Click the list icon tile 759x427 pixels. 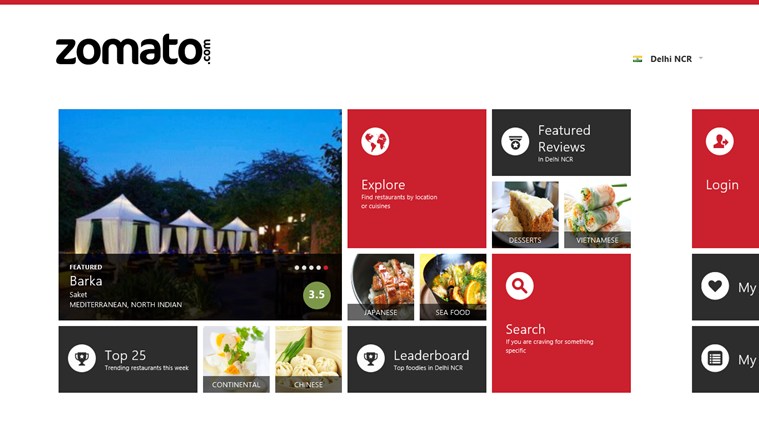pyautogui.click(x=726, y=359)
